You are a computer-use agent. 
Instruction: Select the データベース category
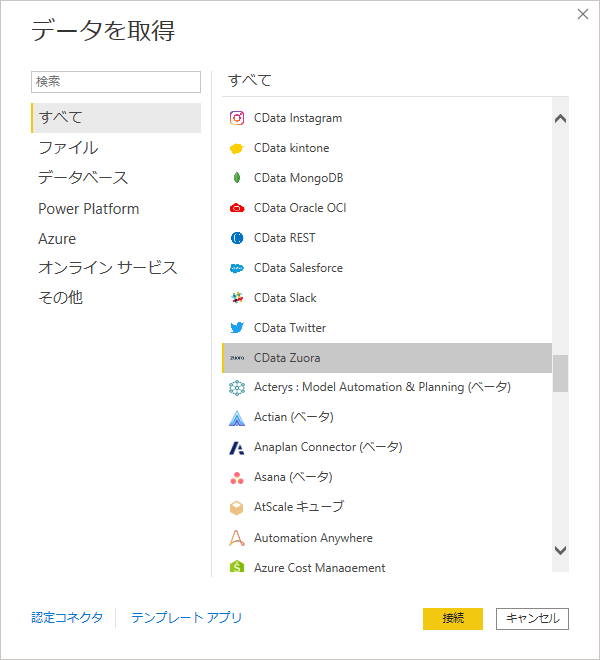point(83,178)
